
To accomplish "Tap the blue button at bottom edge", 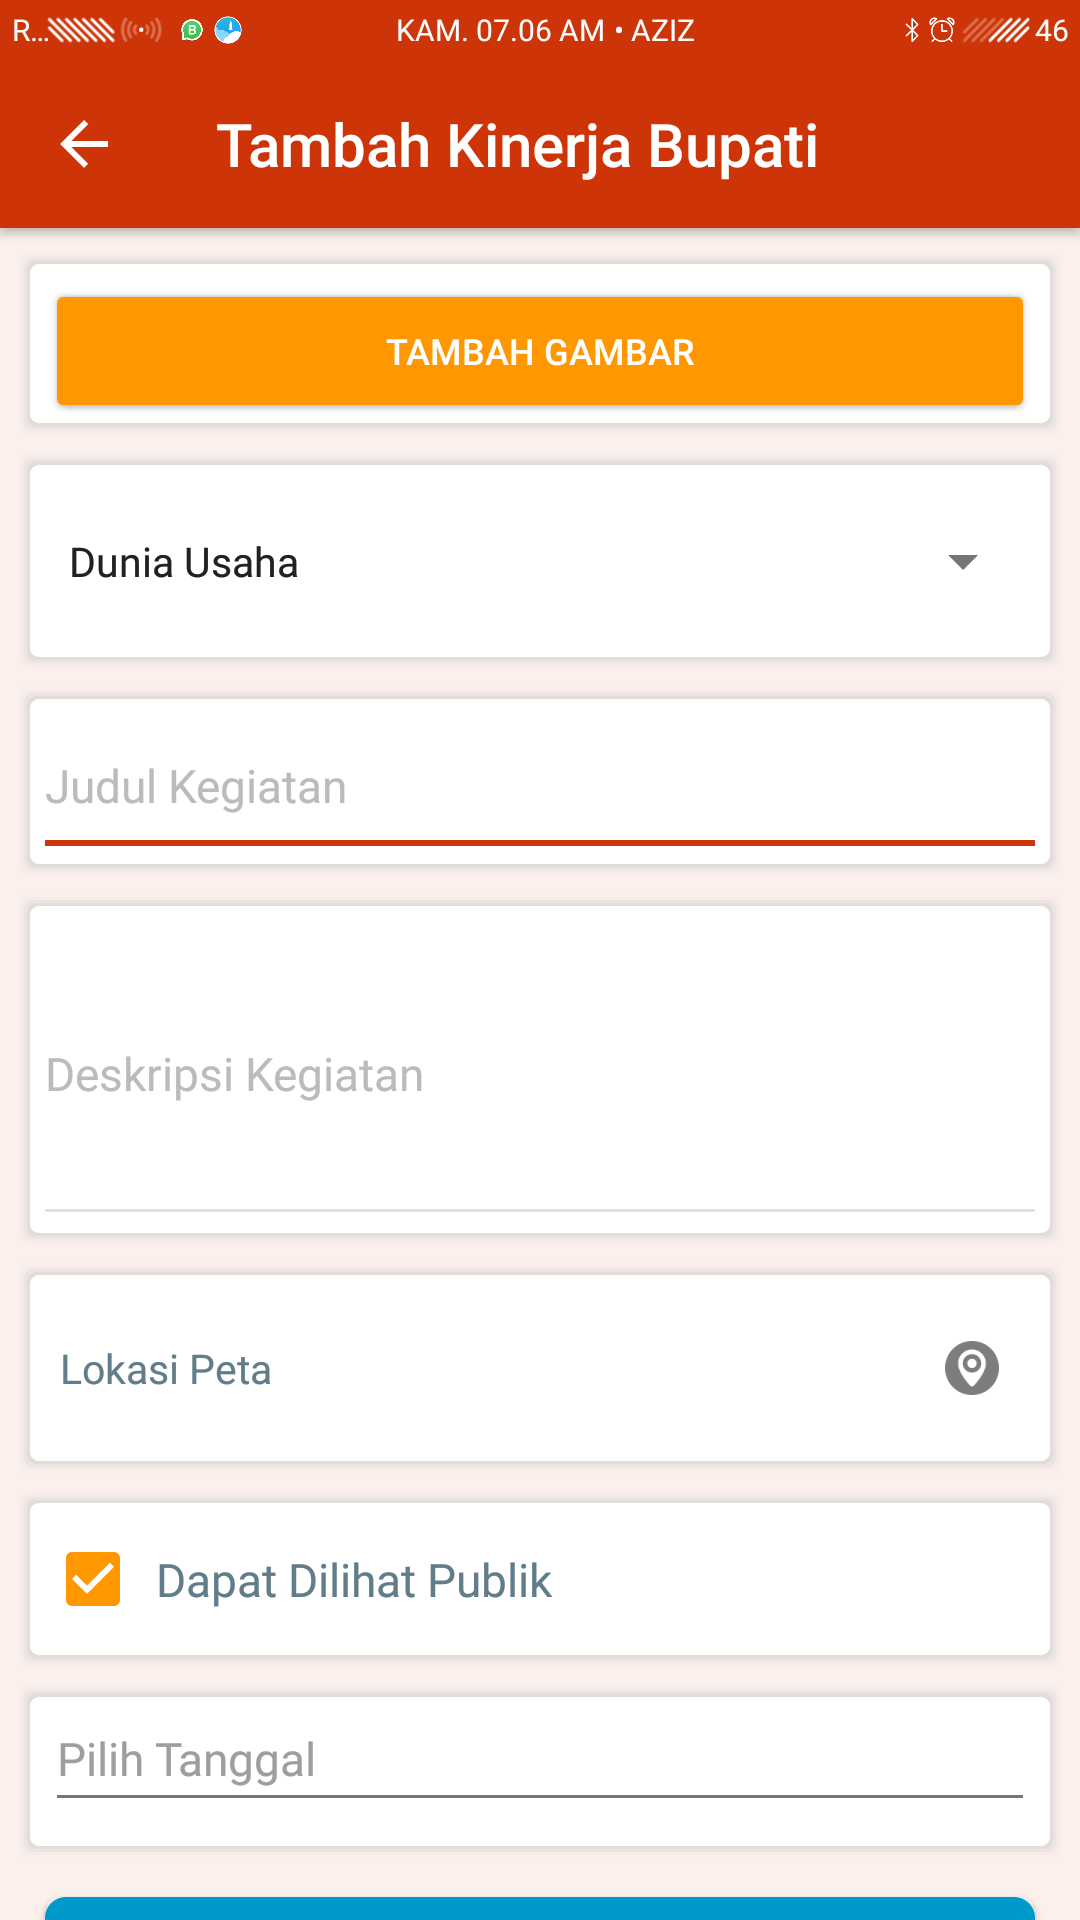I will click(540, 1908).
